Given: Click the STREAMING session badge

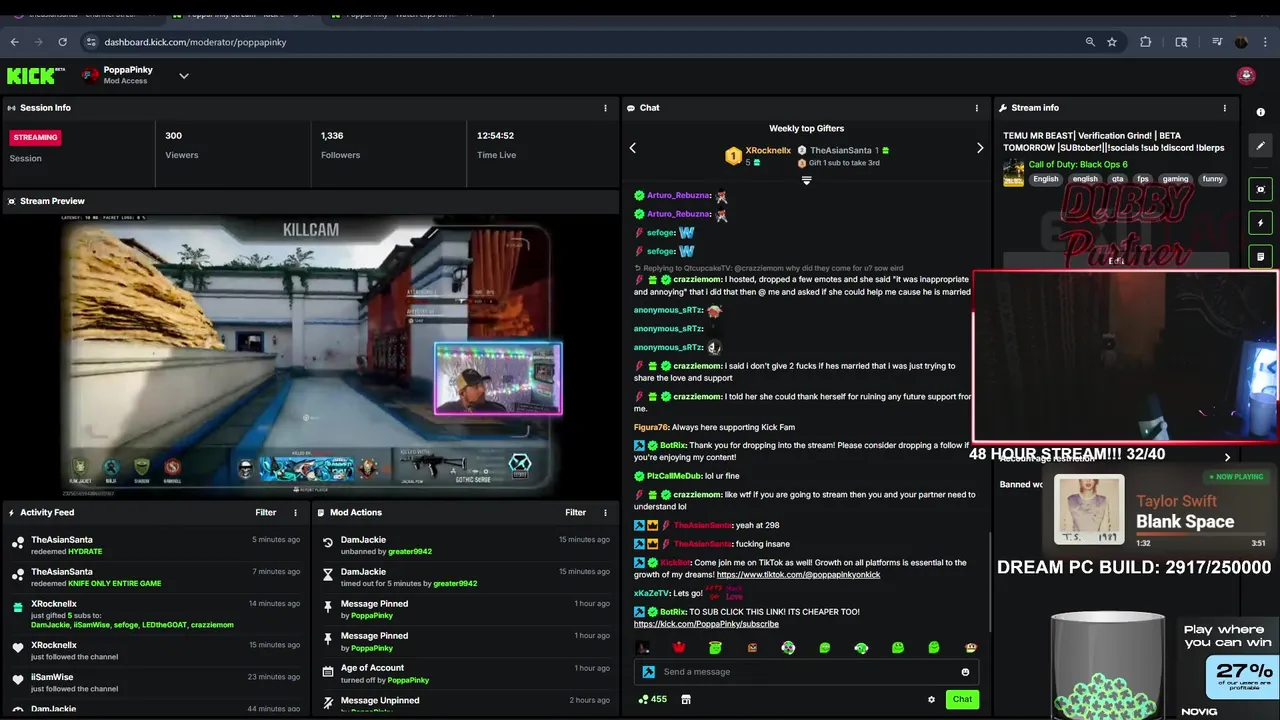Looking at the screenshot, I should pyautogui.click(x=36, y=137).
